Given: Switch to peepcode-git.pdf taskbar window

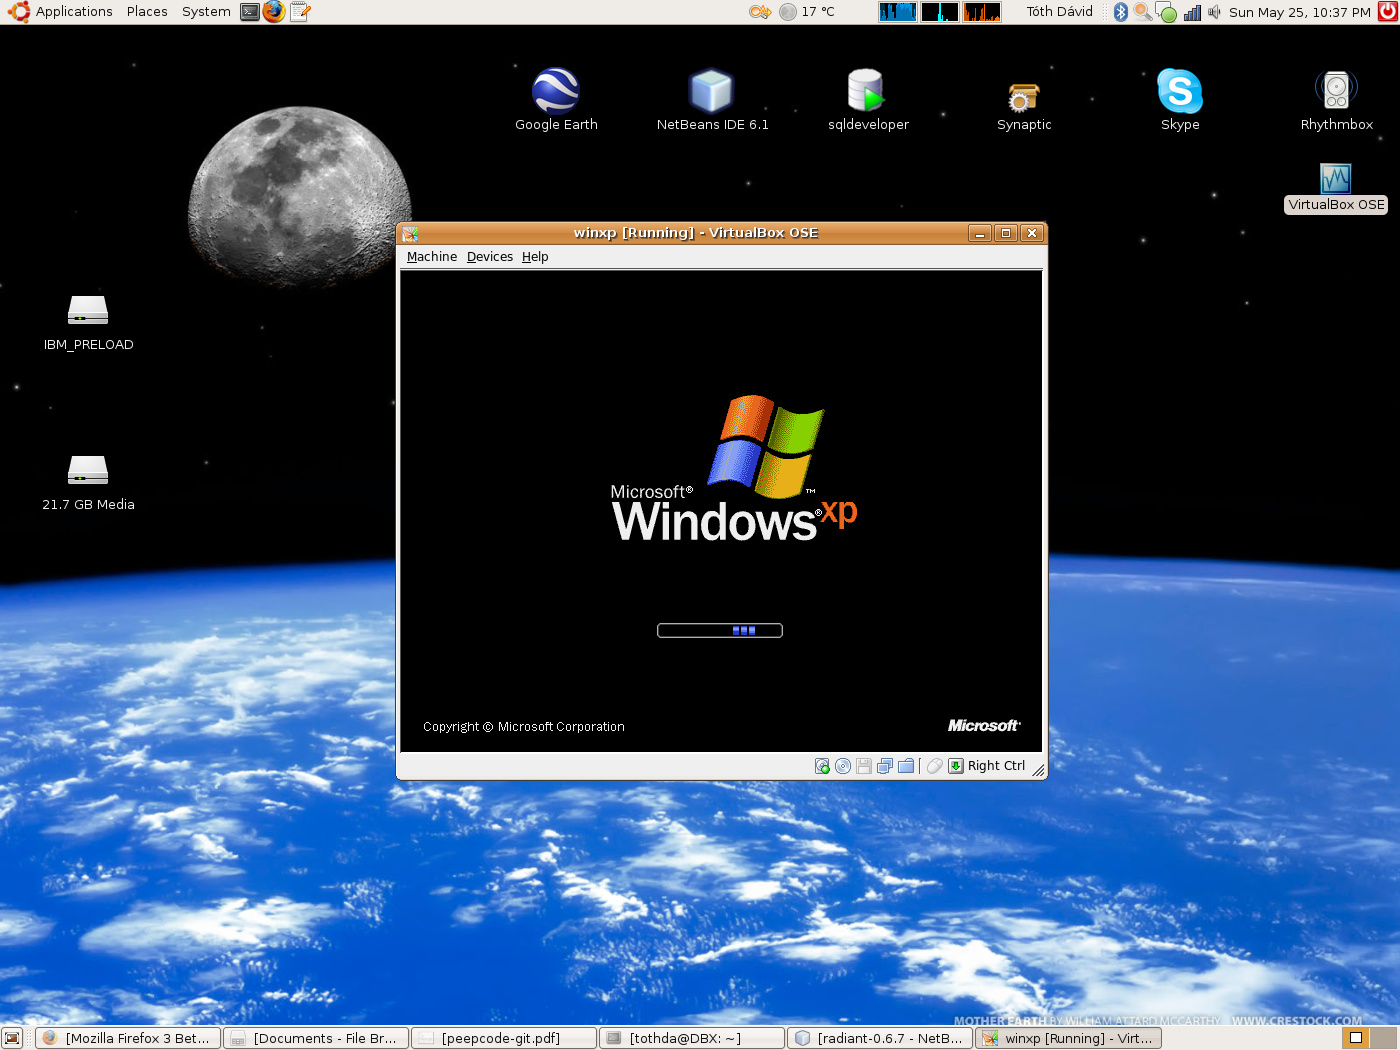Looking at the screenshot, I should click(x=504, y=1038).
